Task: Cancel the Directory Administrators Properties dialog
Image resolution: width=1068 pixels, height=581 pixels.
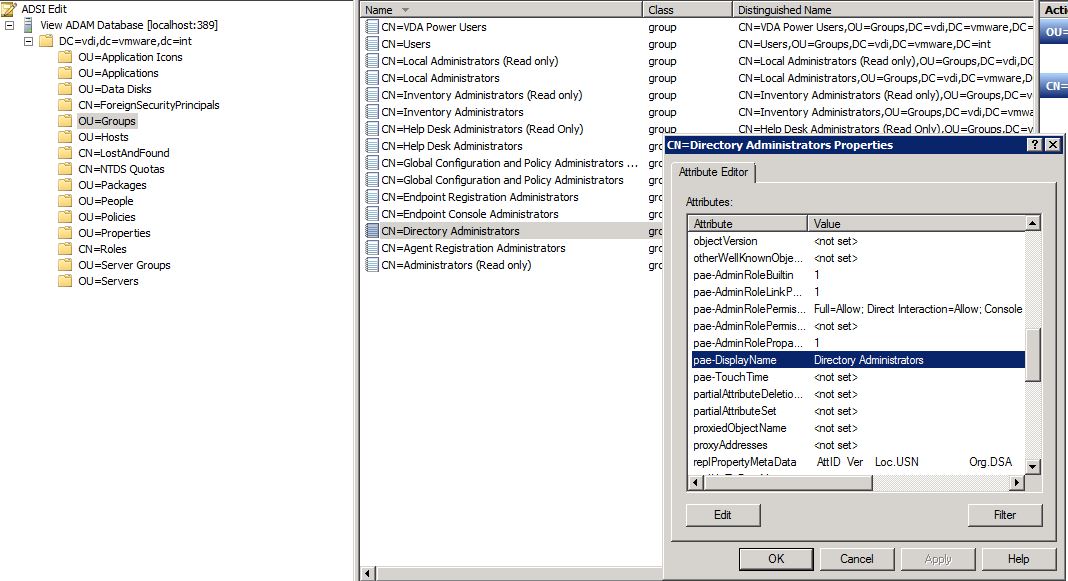Action: click(x=857, y=558)
